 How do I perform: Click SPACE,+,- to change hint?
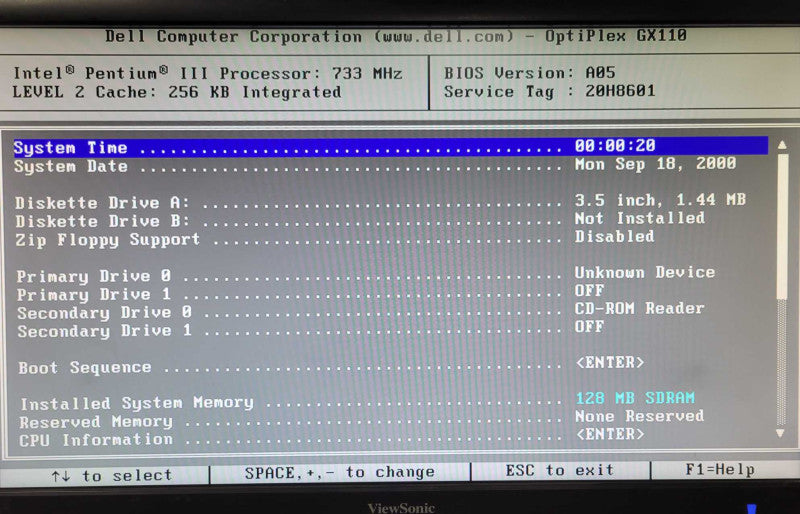(339, 473)
